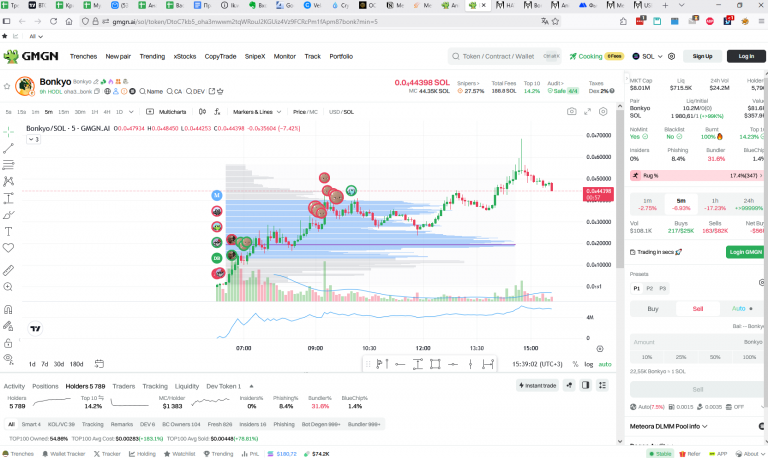Image resolution: width=768 pixels, height=458 pixels.
Task: Click the Log In button
Action: point(746,56)
